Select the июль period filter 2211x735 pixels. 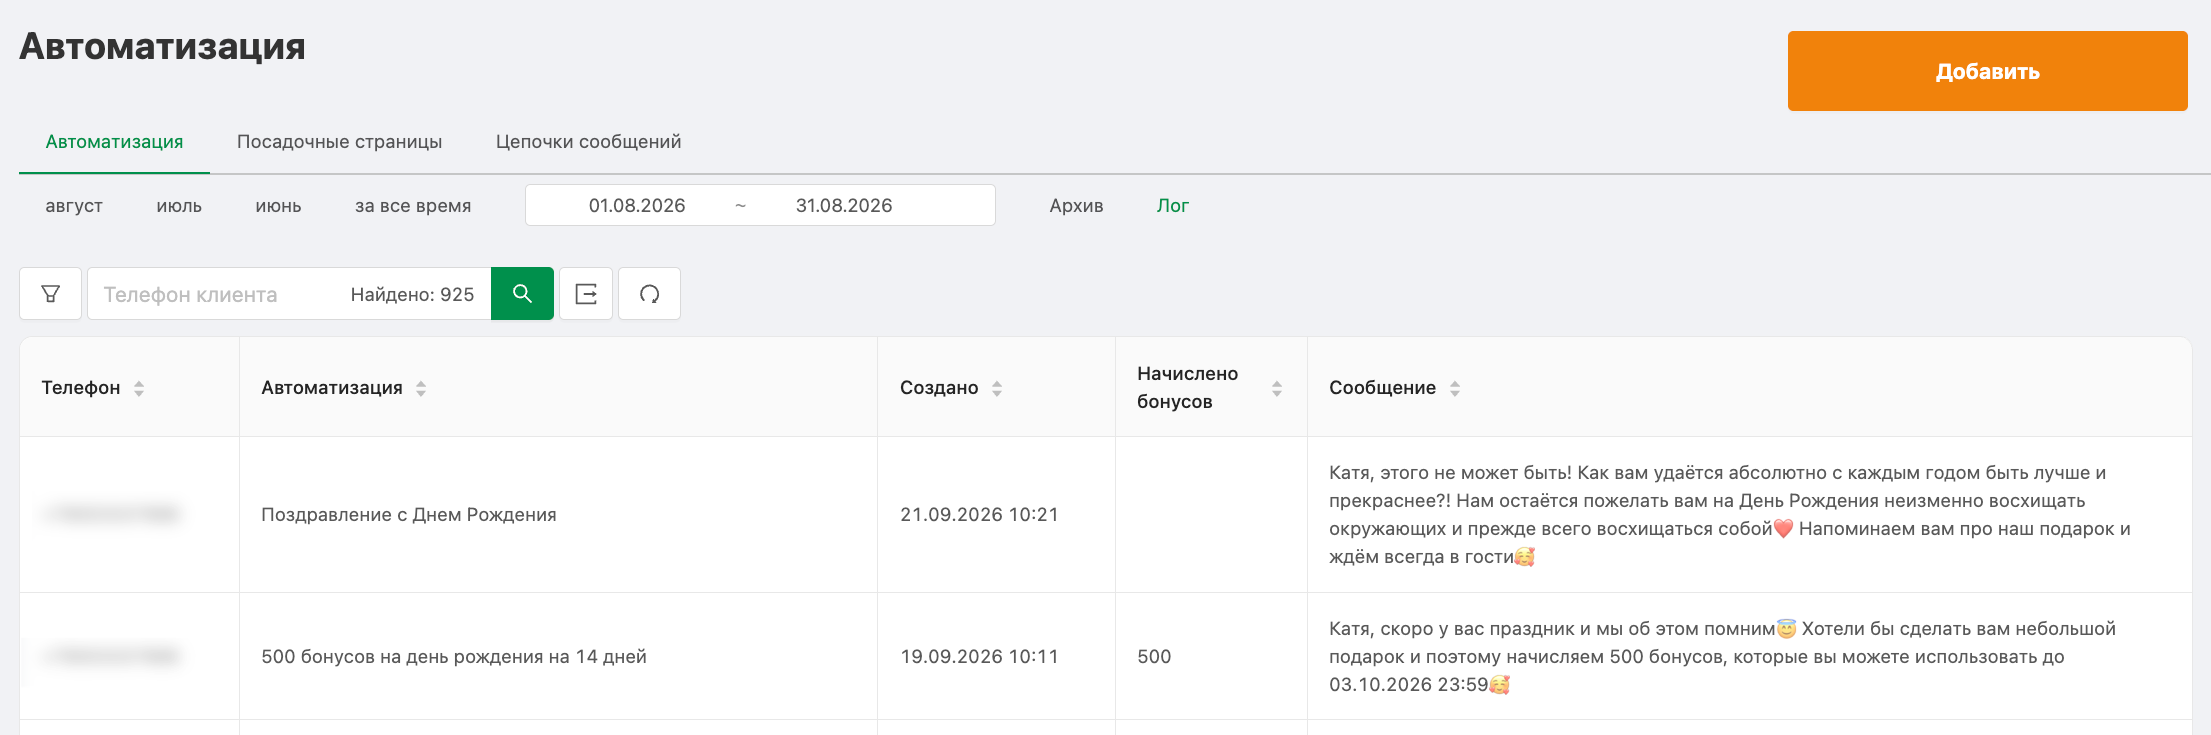click(179, 206)
